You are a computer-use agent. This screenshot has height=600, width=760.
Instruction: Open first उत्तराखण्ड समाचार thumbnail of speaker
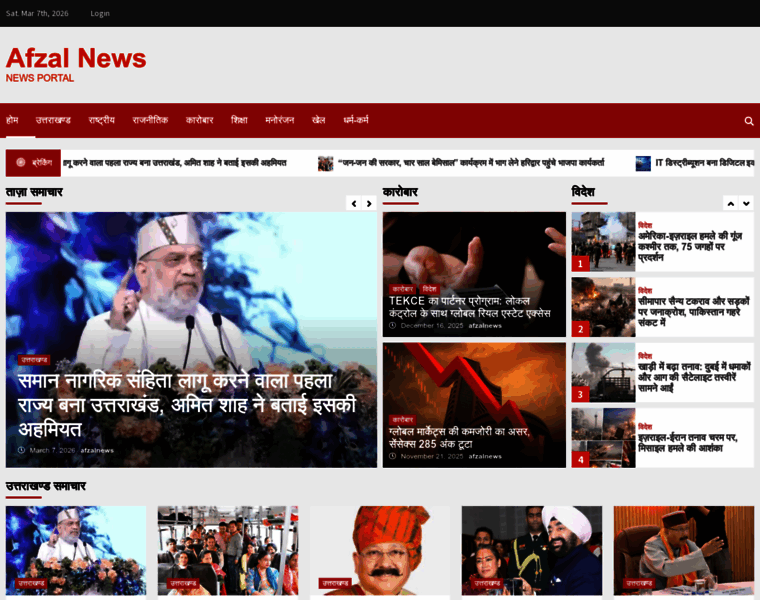coord(76,551)
